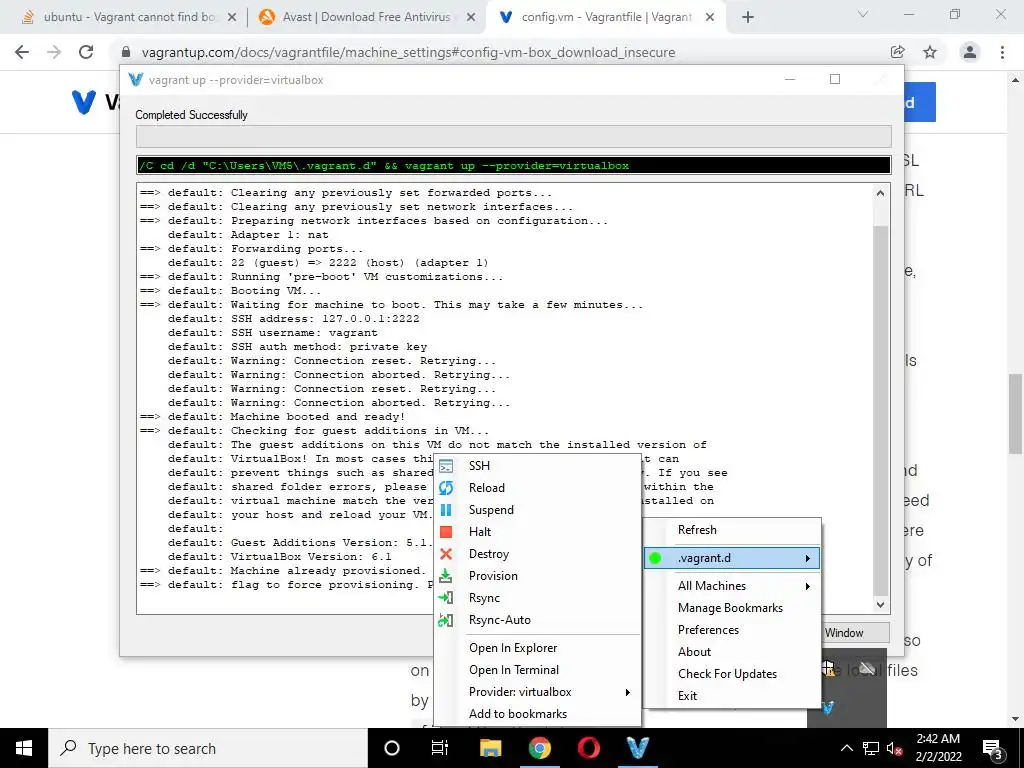Viewport: 1024px width, 768px height.
Task: Click the Rsync arrow icon
Action: point(445,598)
